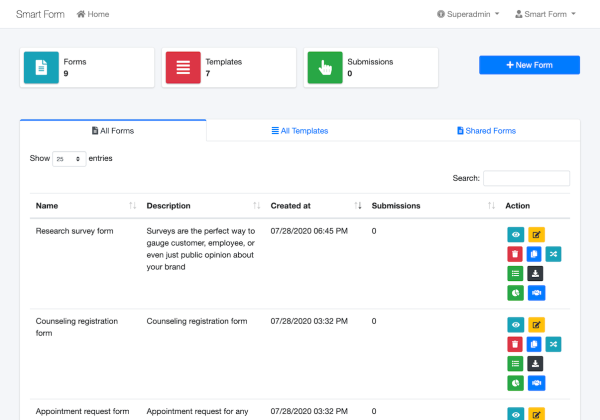Click the New Form button
Image resolution: width=600 pixels, height=420 pixels.
(x=529, y=65)
